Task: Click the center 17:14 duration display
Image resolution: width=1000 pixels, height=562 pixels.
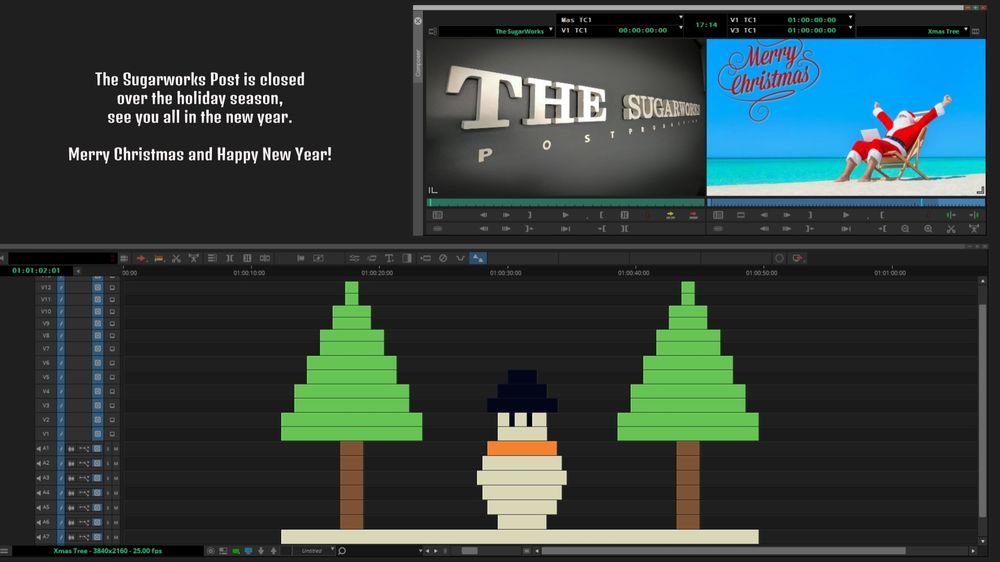Action: tap(706, 25)
